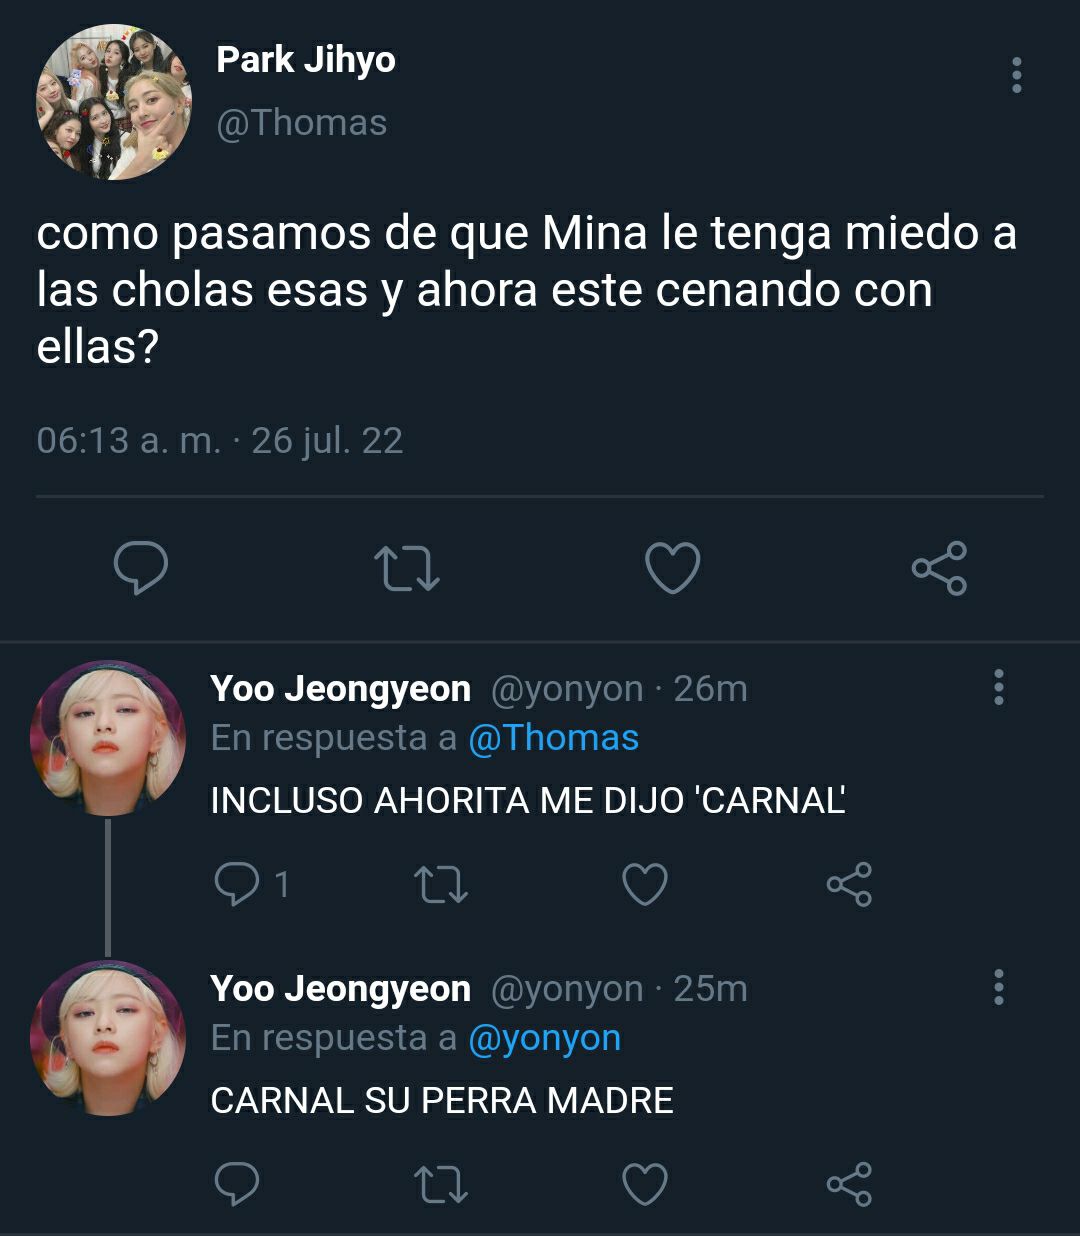Reply to 'CARNAL SU PERRA MADRE' tweet
Screen dimensions: 1080x1236
[x=237, y=1184]
